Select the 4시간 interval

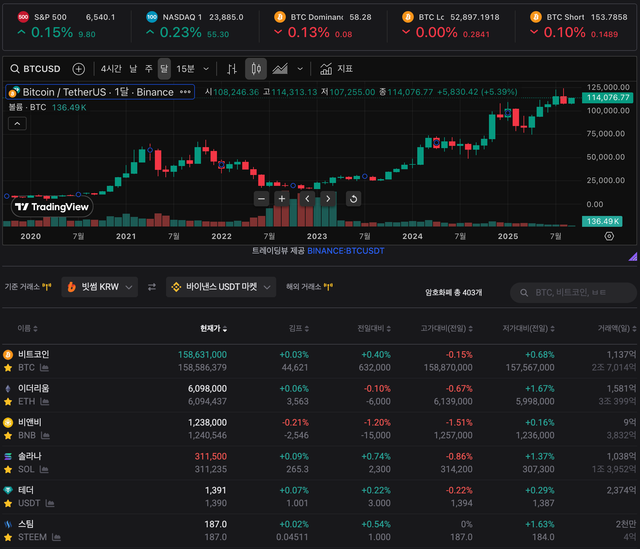(x=111, y=69)
